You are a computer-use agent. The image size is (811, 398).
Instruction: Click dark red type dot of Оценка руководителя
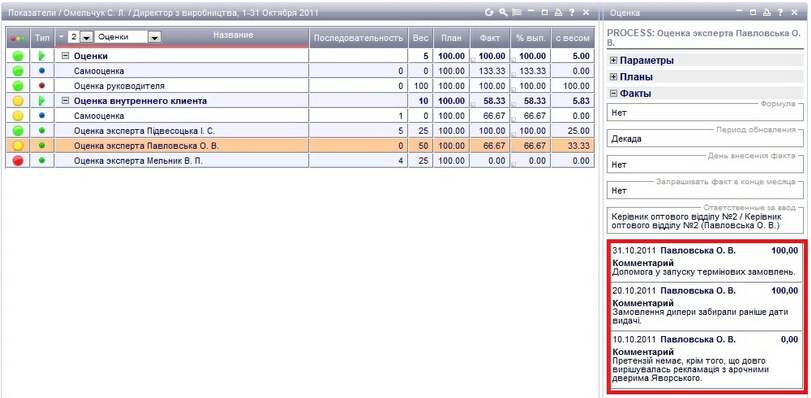click(42, 85)
